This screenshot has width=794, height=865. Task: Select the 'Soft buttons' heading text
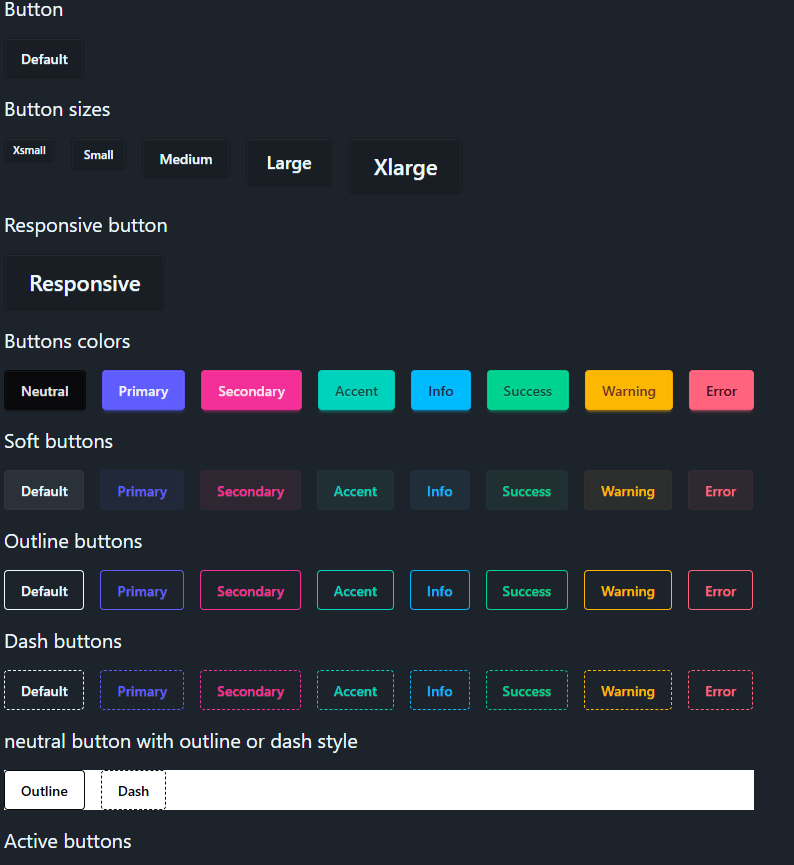(x=58, y=441)
